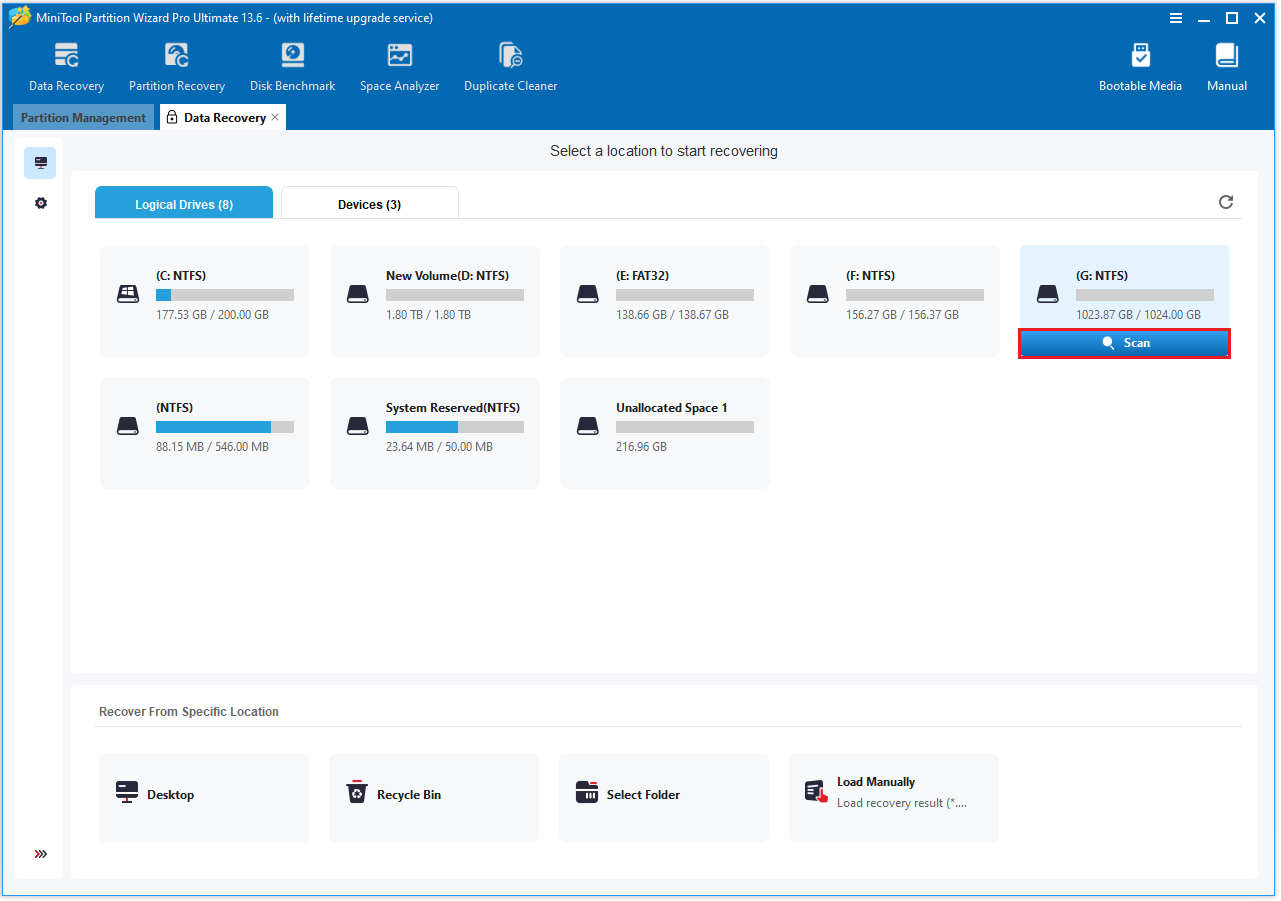Click the '1.80 TB / 1.80 TB' text

pos(428,315)
